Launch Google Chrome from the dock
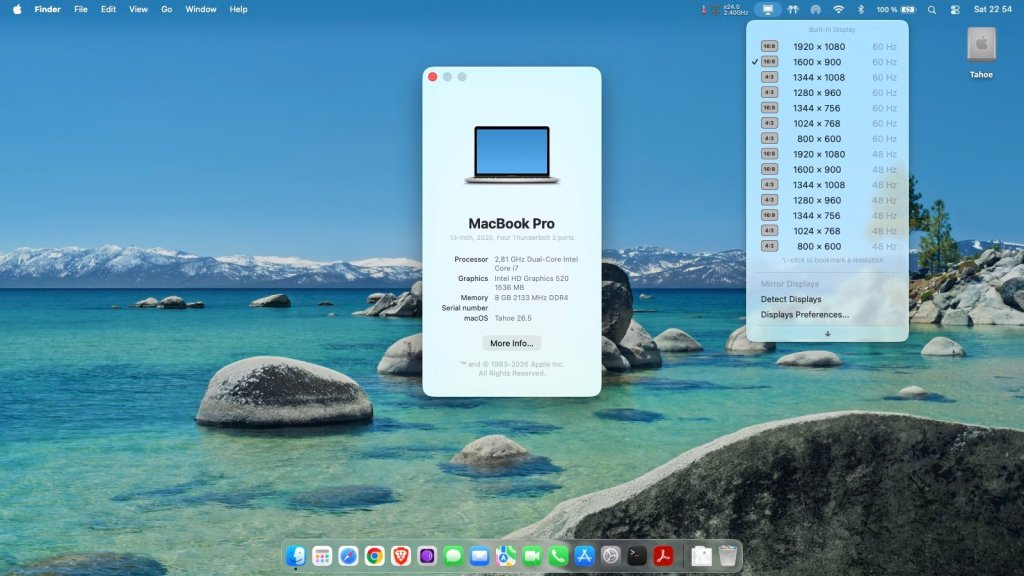The image size is (1024, 576). tap(374, 556)
